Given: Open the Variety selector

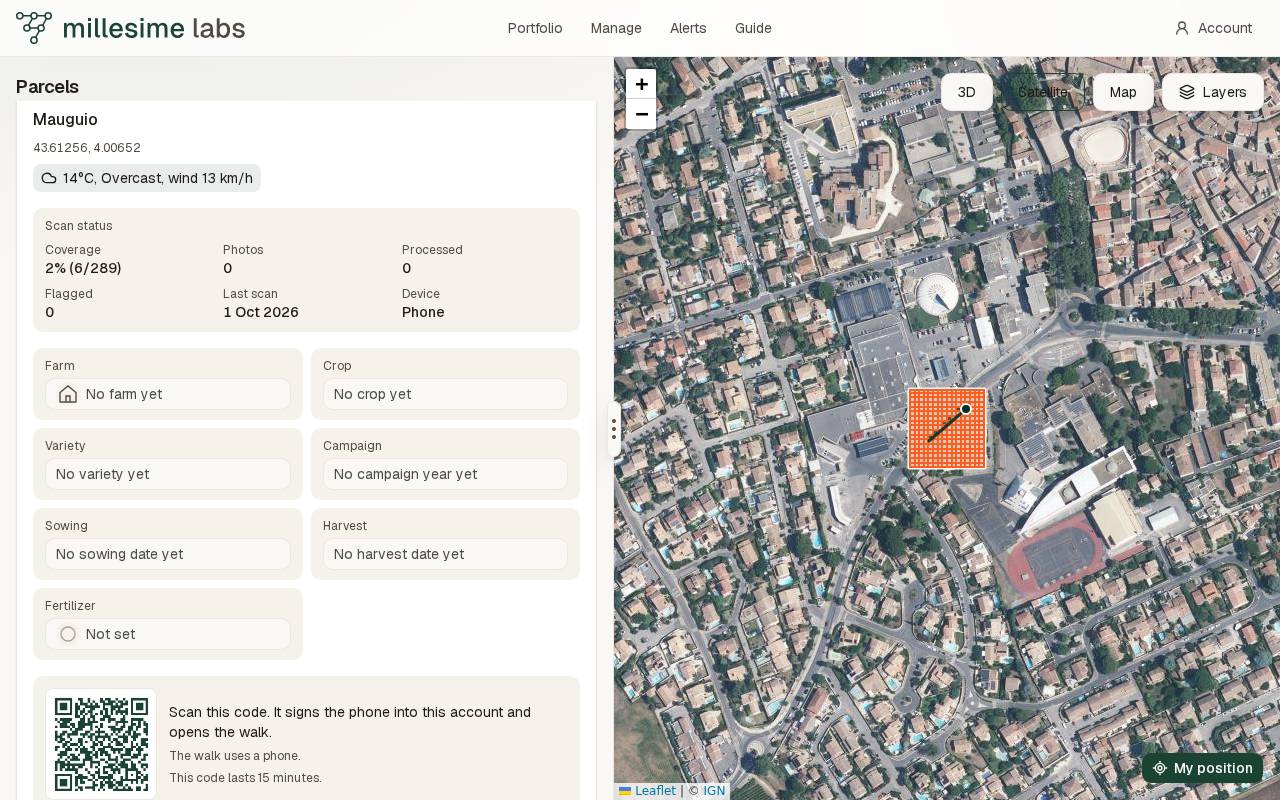Looking at the screenshot, I should tap(168, 474).
